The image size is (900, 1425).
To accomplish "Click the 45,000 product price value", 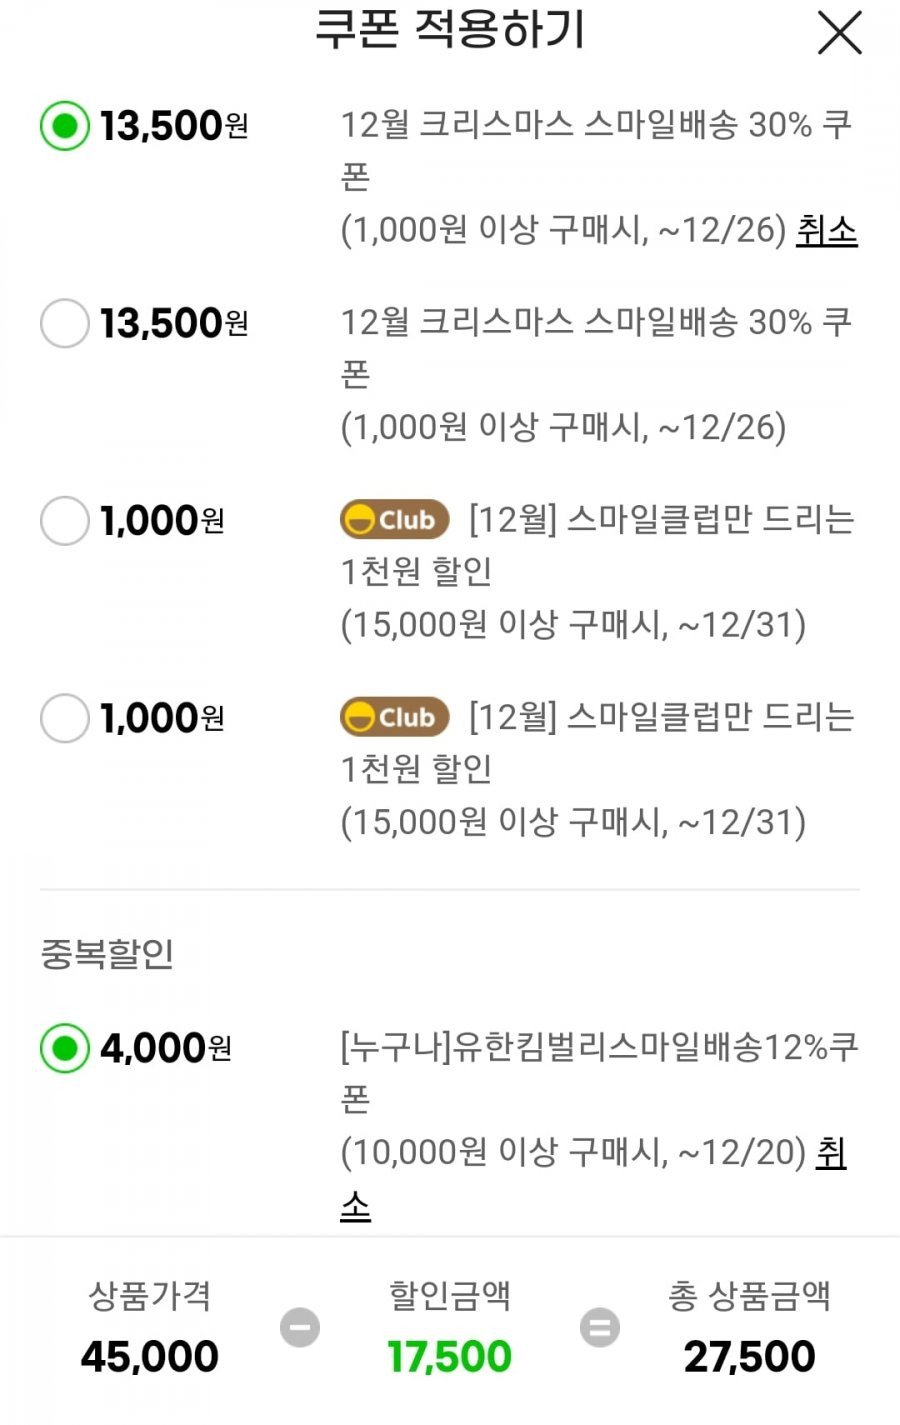I will click(150, 1357).
